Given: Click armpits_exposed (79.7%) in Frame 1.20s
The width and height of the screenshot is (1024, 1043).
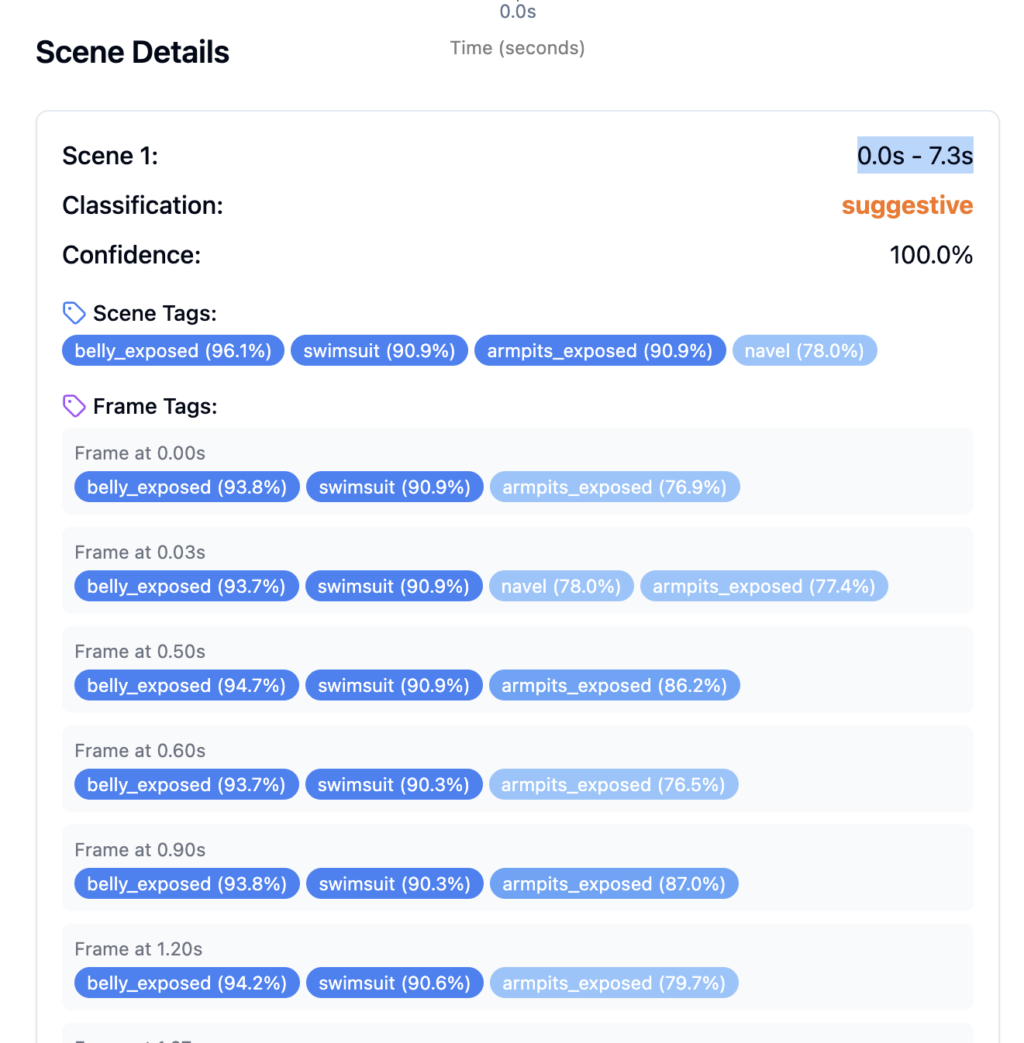Looking at the screenshot, I should coord(614,982).
